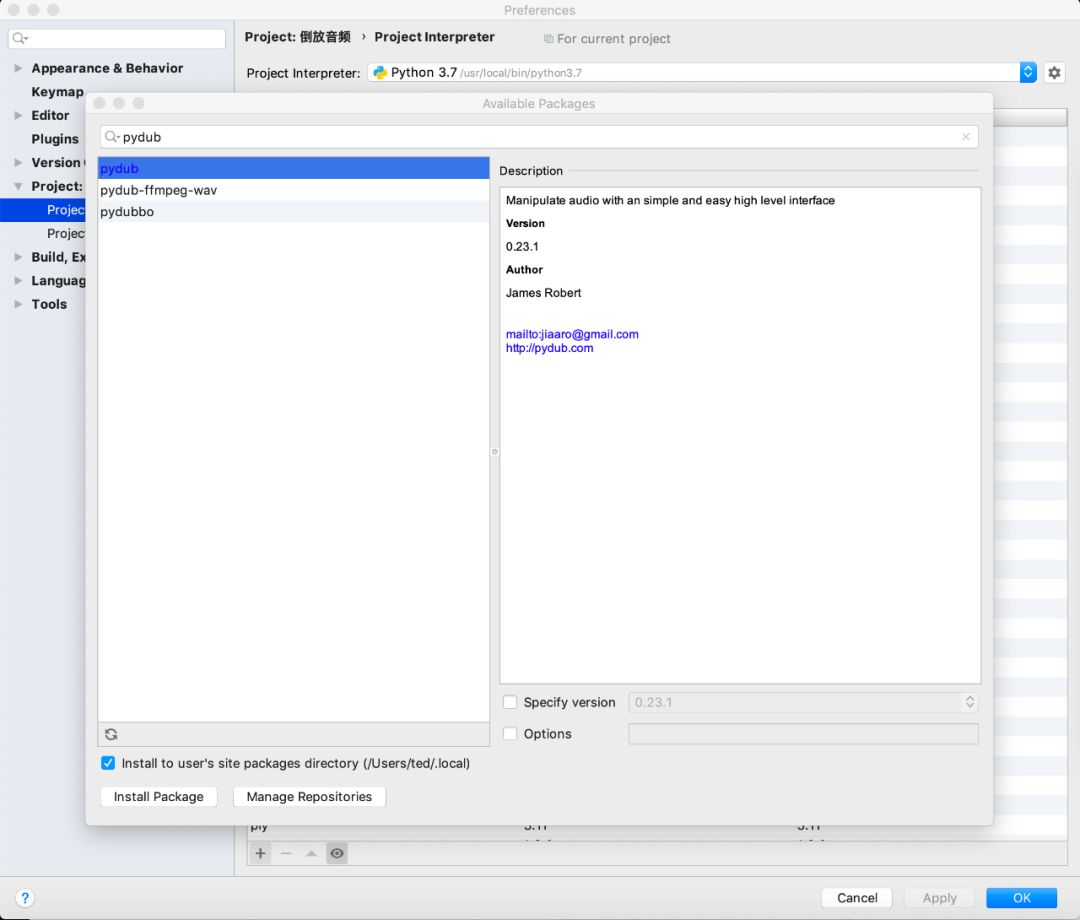Image resolution: width=1080 pixels, height=920 pixels.
Task: Enable the Specify version checkbox
Action: click(x=510, y=702)
